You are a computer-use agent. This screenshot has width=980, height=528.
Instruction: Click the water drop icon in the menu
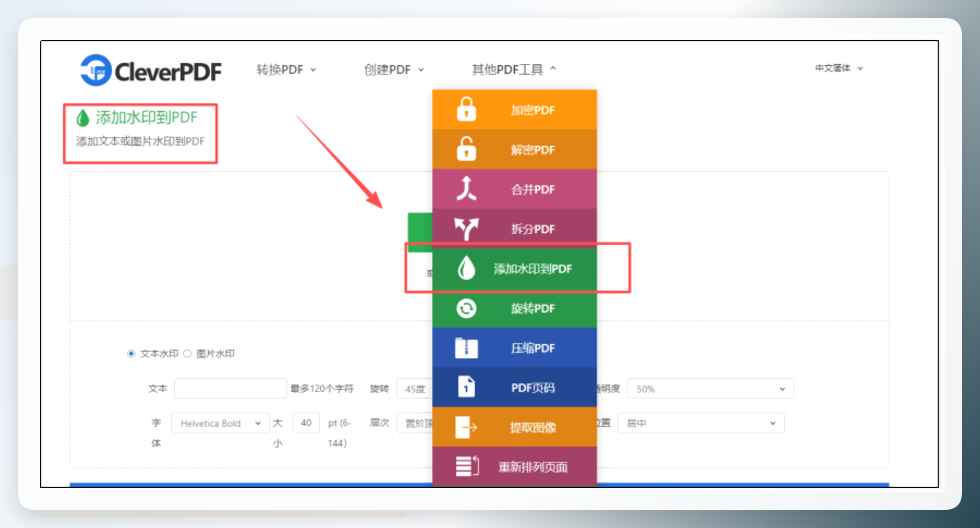(x=466, y=269)
